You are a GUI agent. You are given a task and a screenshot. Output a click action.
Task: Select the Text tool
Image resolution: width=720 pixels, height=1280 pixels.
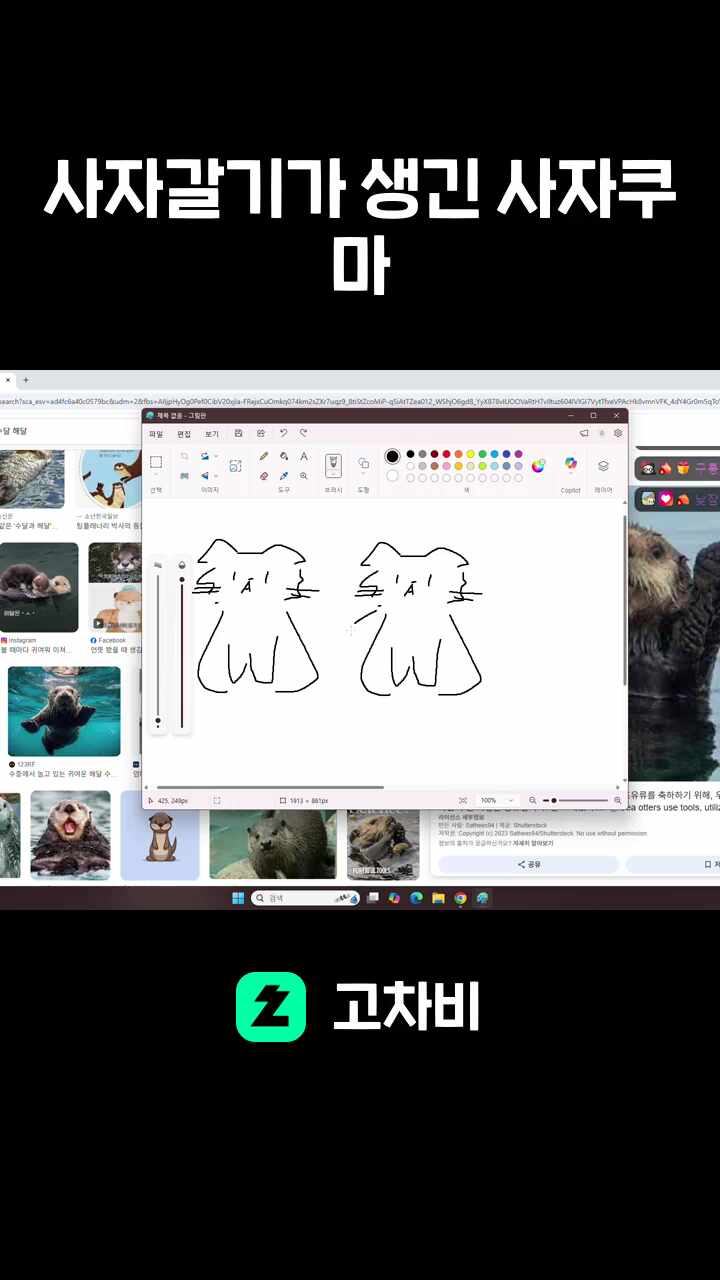pyautogui.click(x=304, y=456)
